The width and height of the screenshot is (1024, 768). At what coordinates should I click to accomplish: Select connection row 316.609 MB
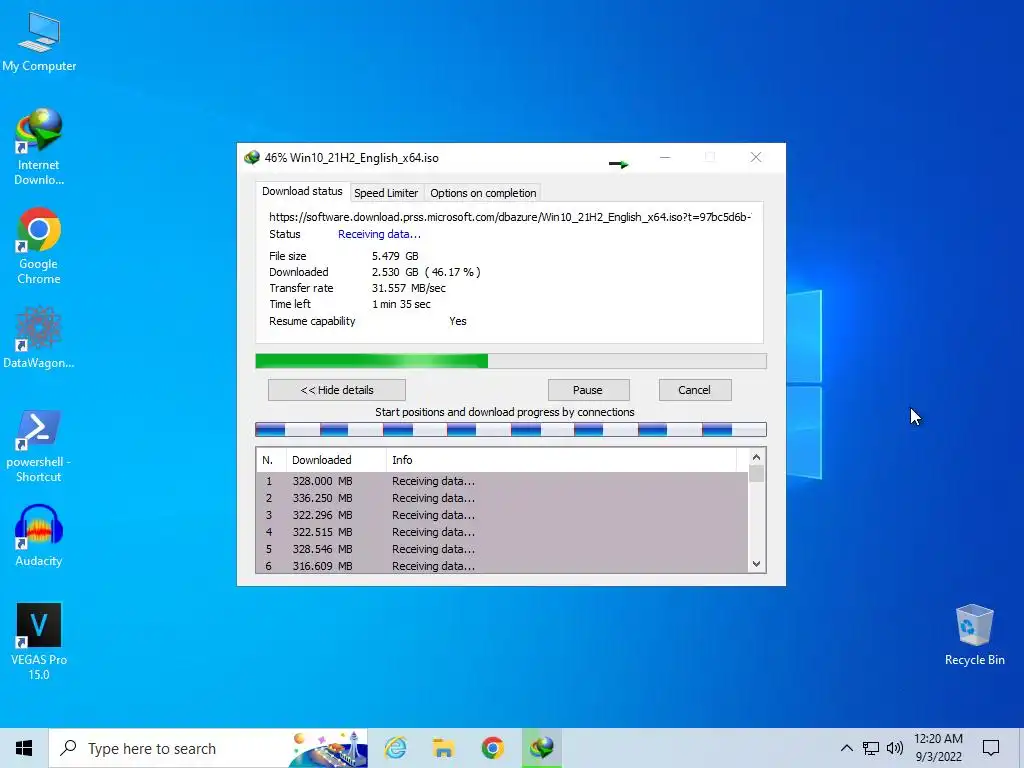click(502, 566)
